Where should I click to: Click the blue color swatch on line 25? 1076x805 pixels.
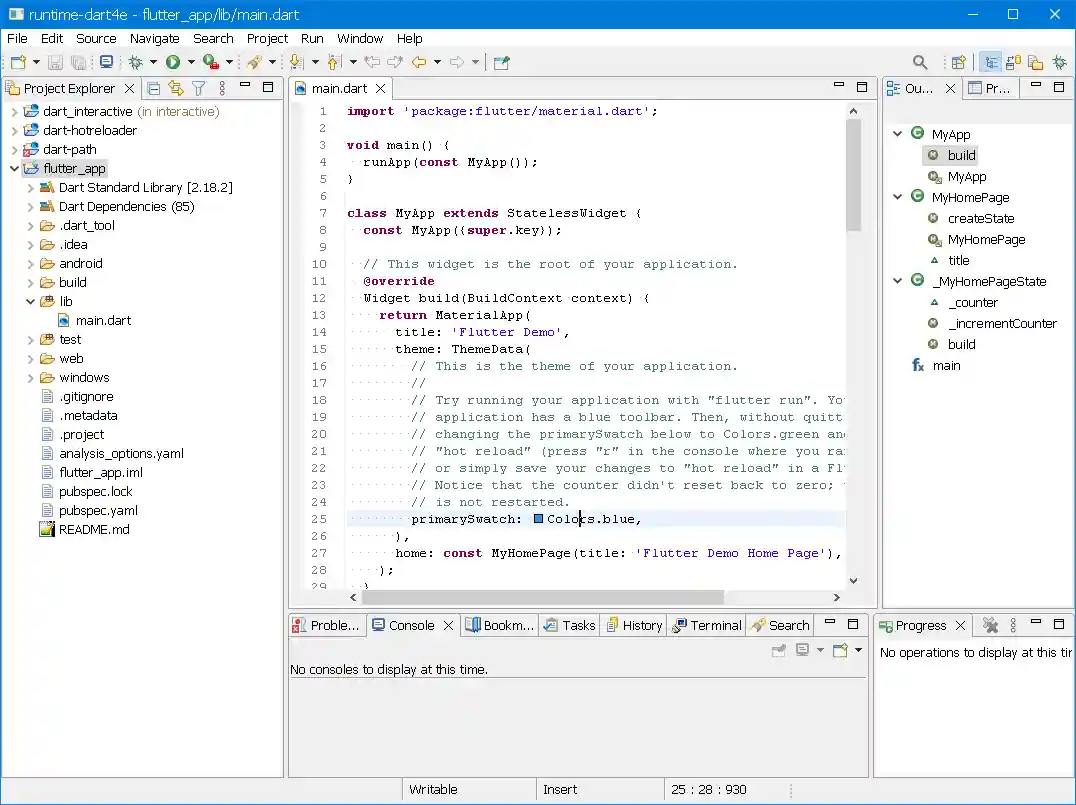538,519
